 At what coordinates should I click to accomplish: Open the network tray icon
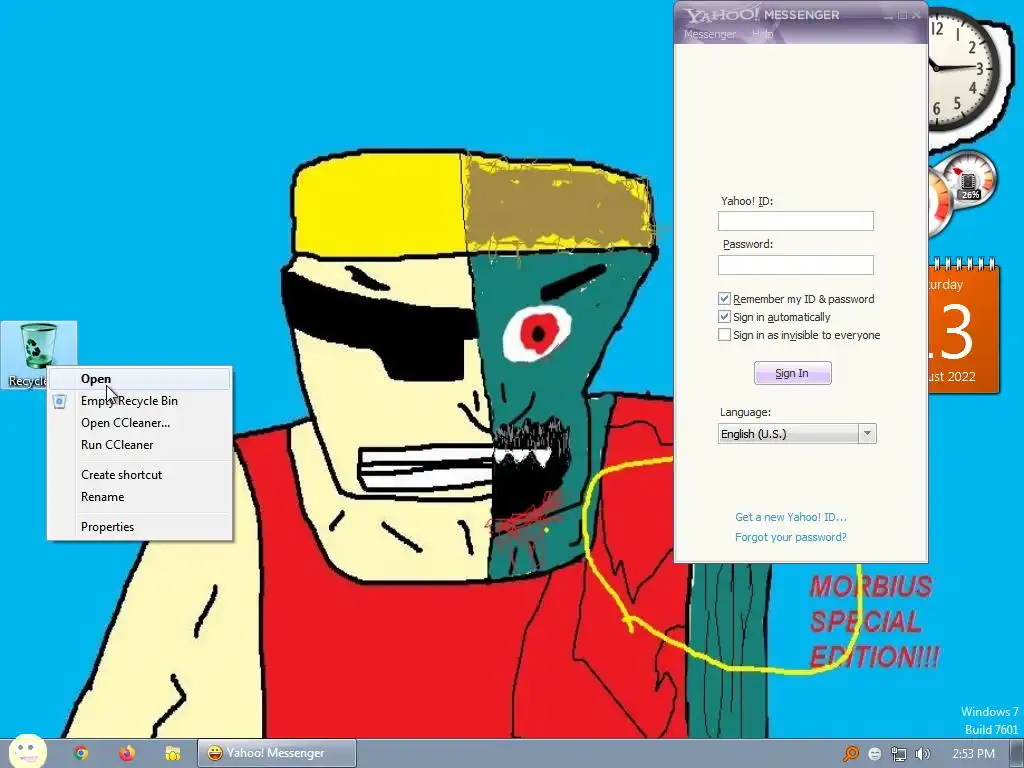[899, 754]
